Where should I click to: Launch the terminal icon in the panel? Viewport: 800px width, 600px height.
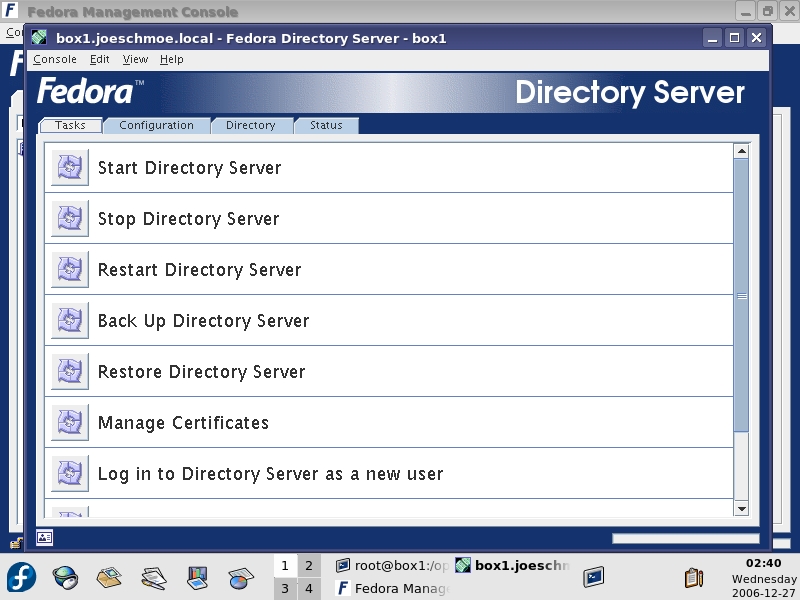click(x=595, y=576)
